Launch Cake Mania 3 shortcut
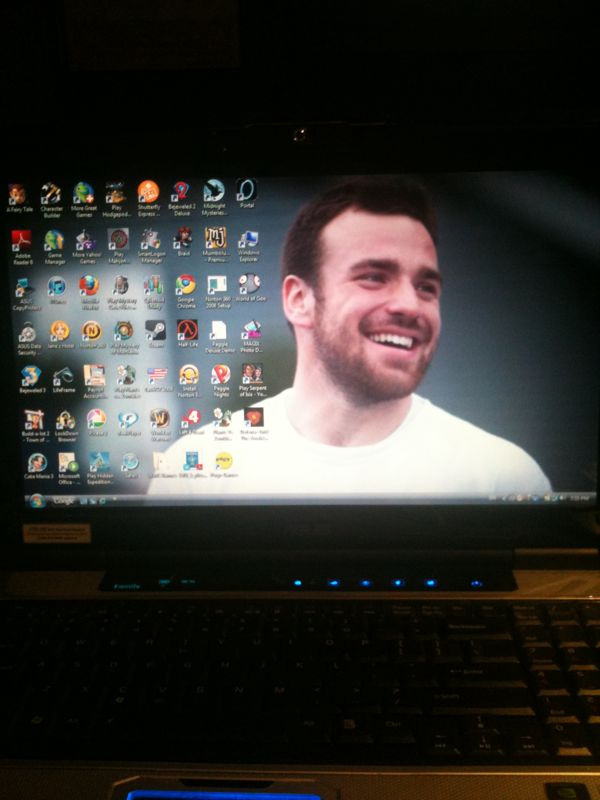Viewport: 600px width, 800px height. click(x=37, y=463)
